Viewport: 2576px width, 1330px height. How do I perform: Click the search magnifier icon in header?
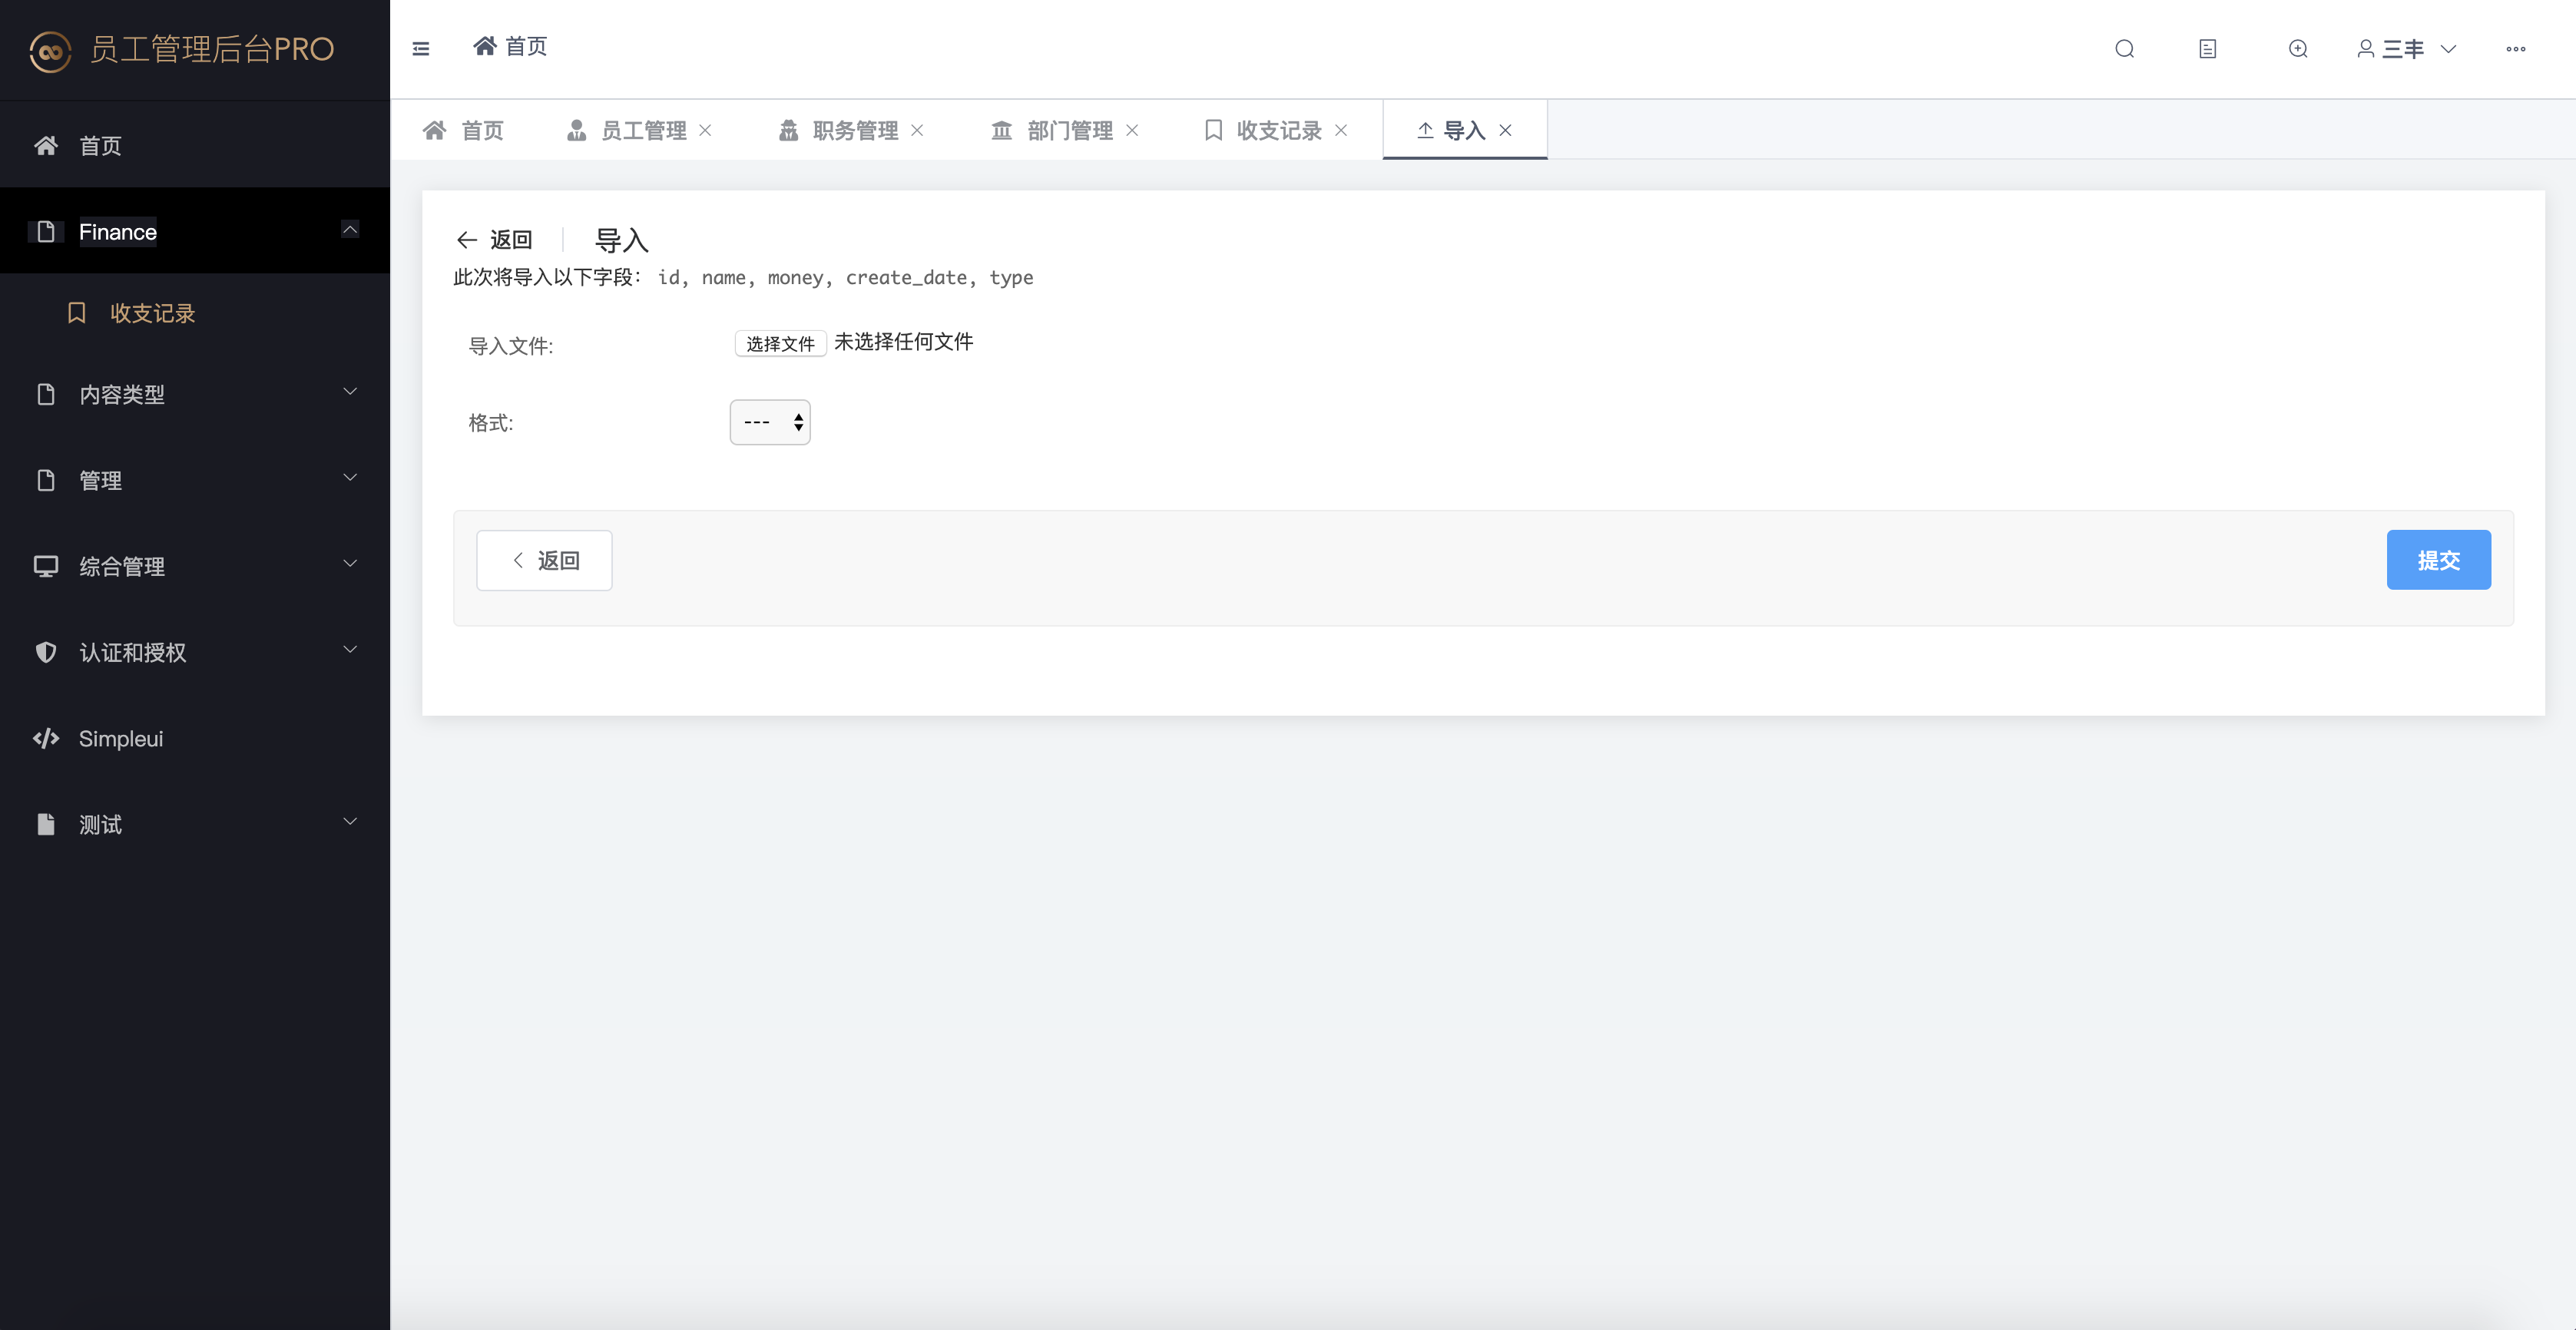[x=2124, y=49]
